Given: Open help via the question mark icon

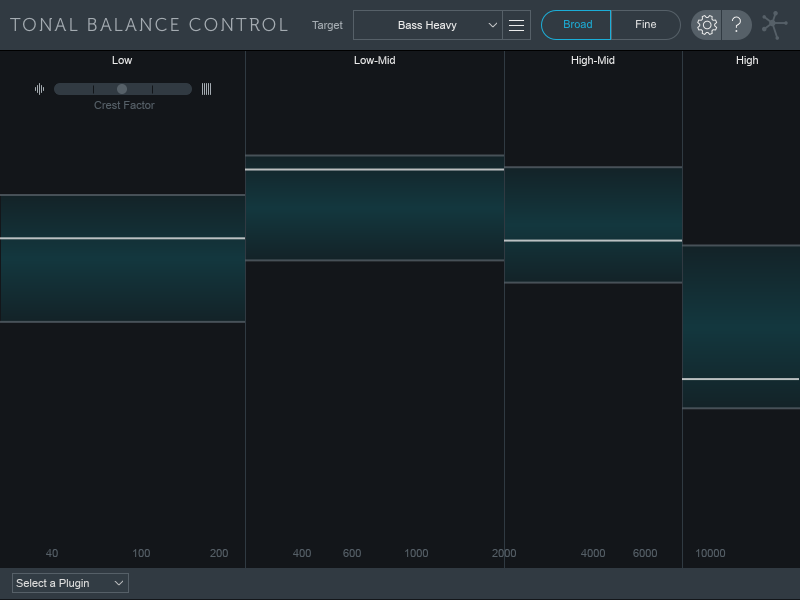Looking at the screenshot, I should (x=737, y=25).
